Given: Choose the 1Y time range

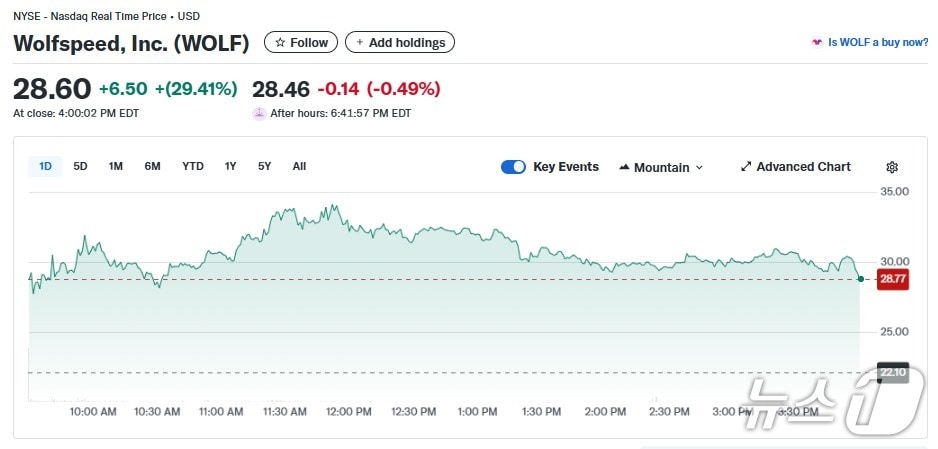Looking at the screenshot, I should click(x=230, y=166).
